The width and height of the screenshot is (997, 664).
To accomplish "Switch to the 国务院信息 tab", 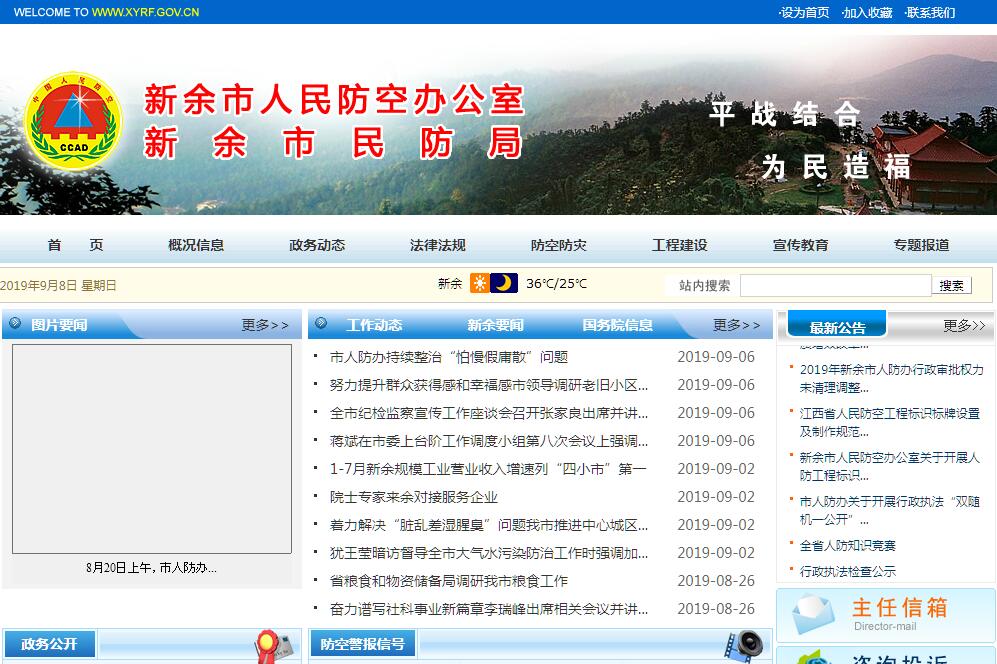I will pos(618,325).
